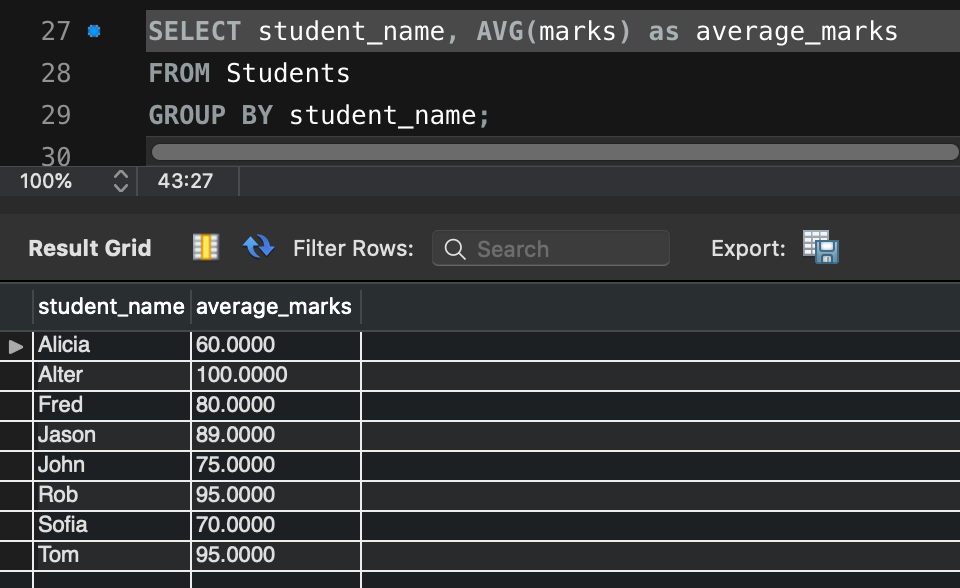Select the Jason row name cell
The height and width of the screenshot is (588, 960).
(x=111, y=435)
